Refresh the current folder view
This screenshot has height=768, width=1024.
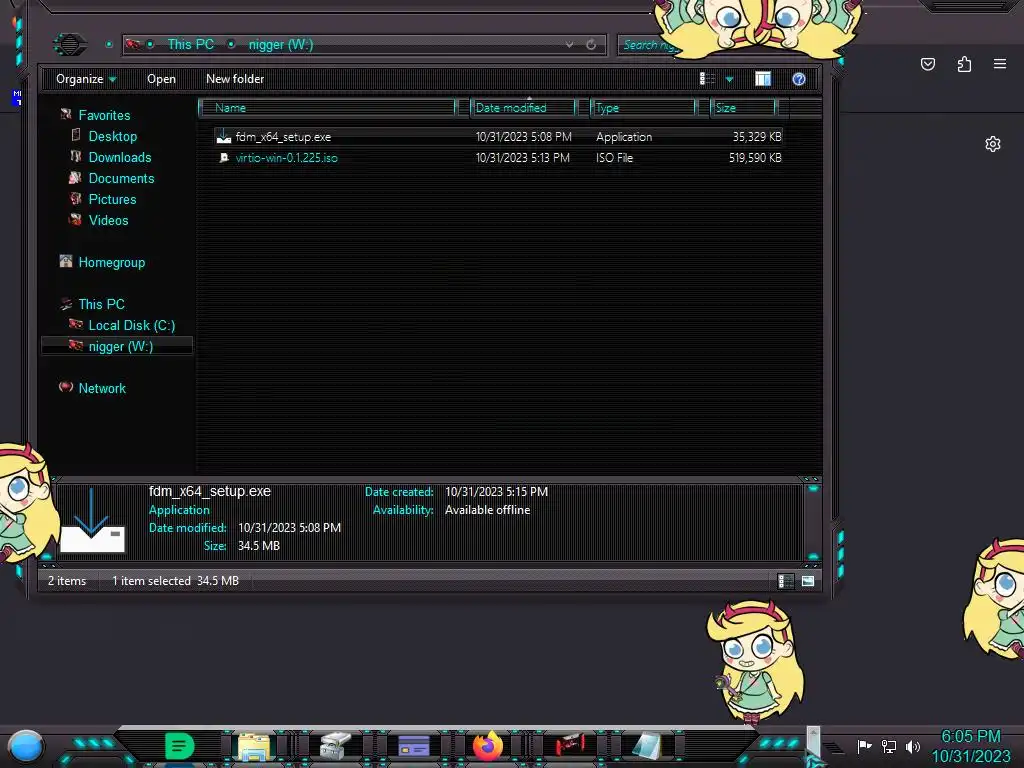click(591, 44)
